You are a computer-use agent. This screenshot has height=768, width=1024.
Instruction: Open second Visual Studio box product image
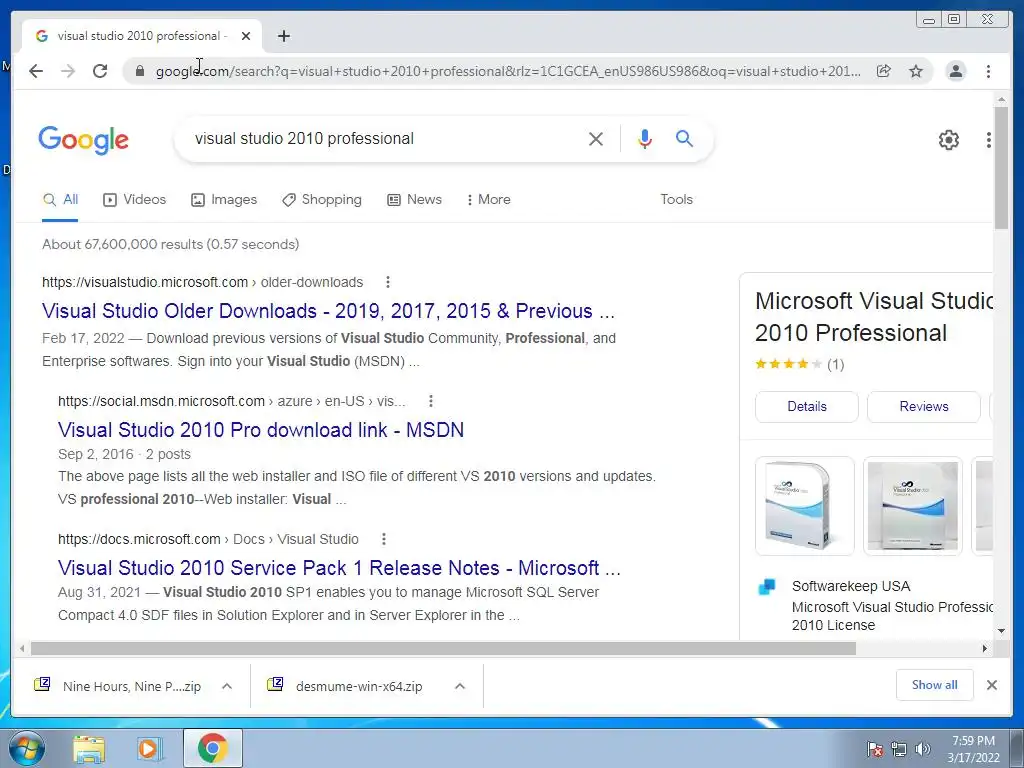912,506
